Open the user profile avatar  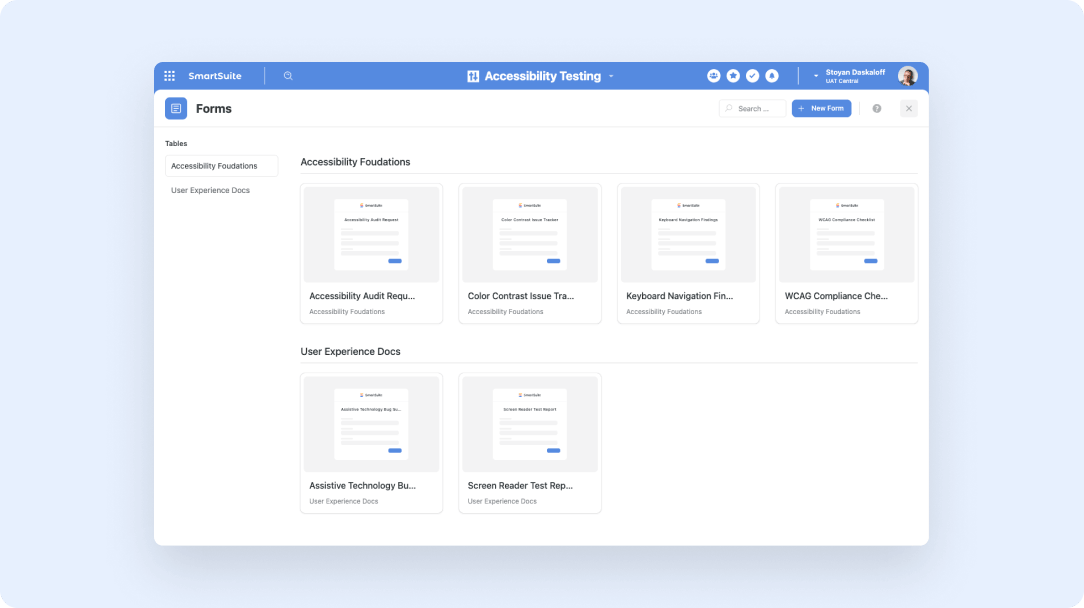pyautogui.click(x=908, y=76)
